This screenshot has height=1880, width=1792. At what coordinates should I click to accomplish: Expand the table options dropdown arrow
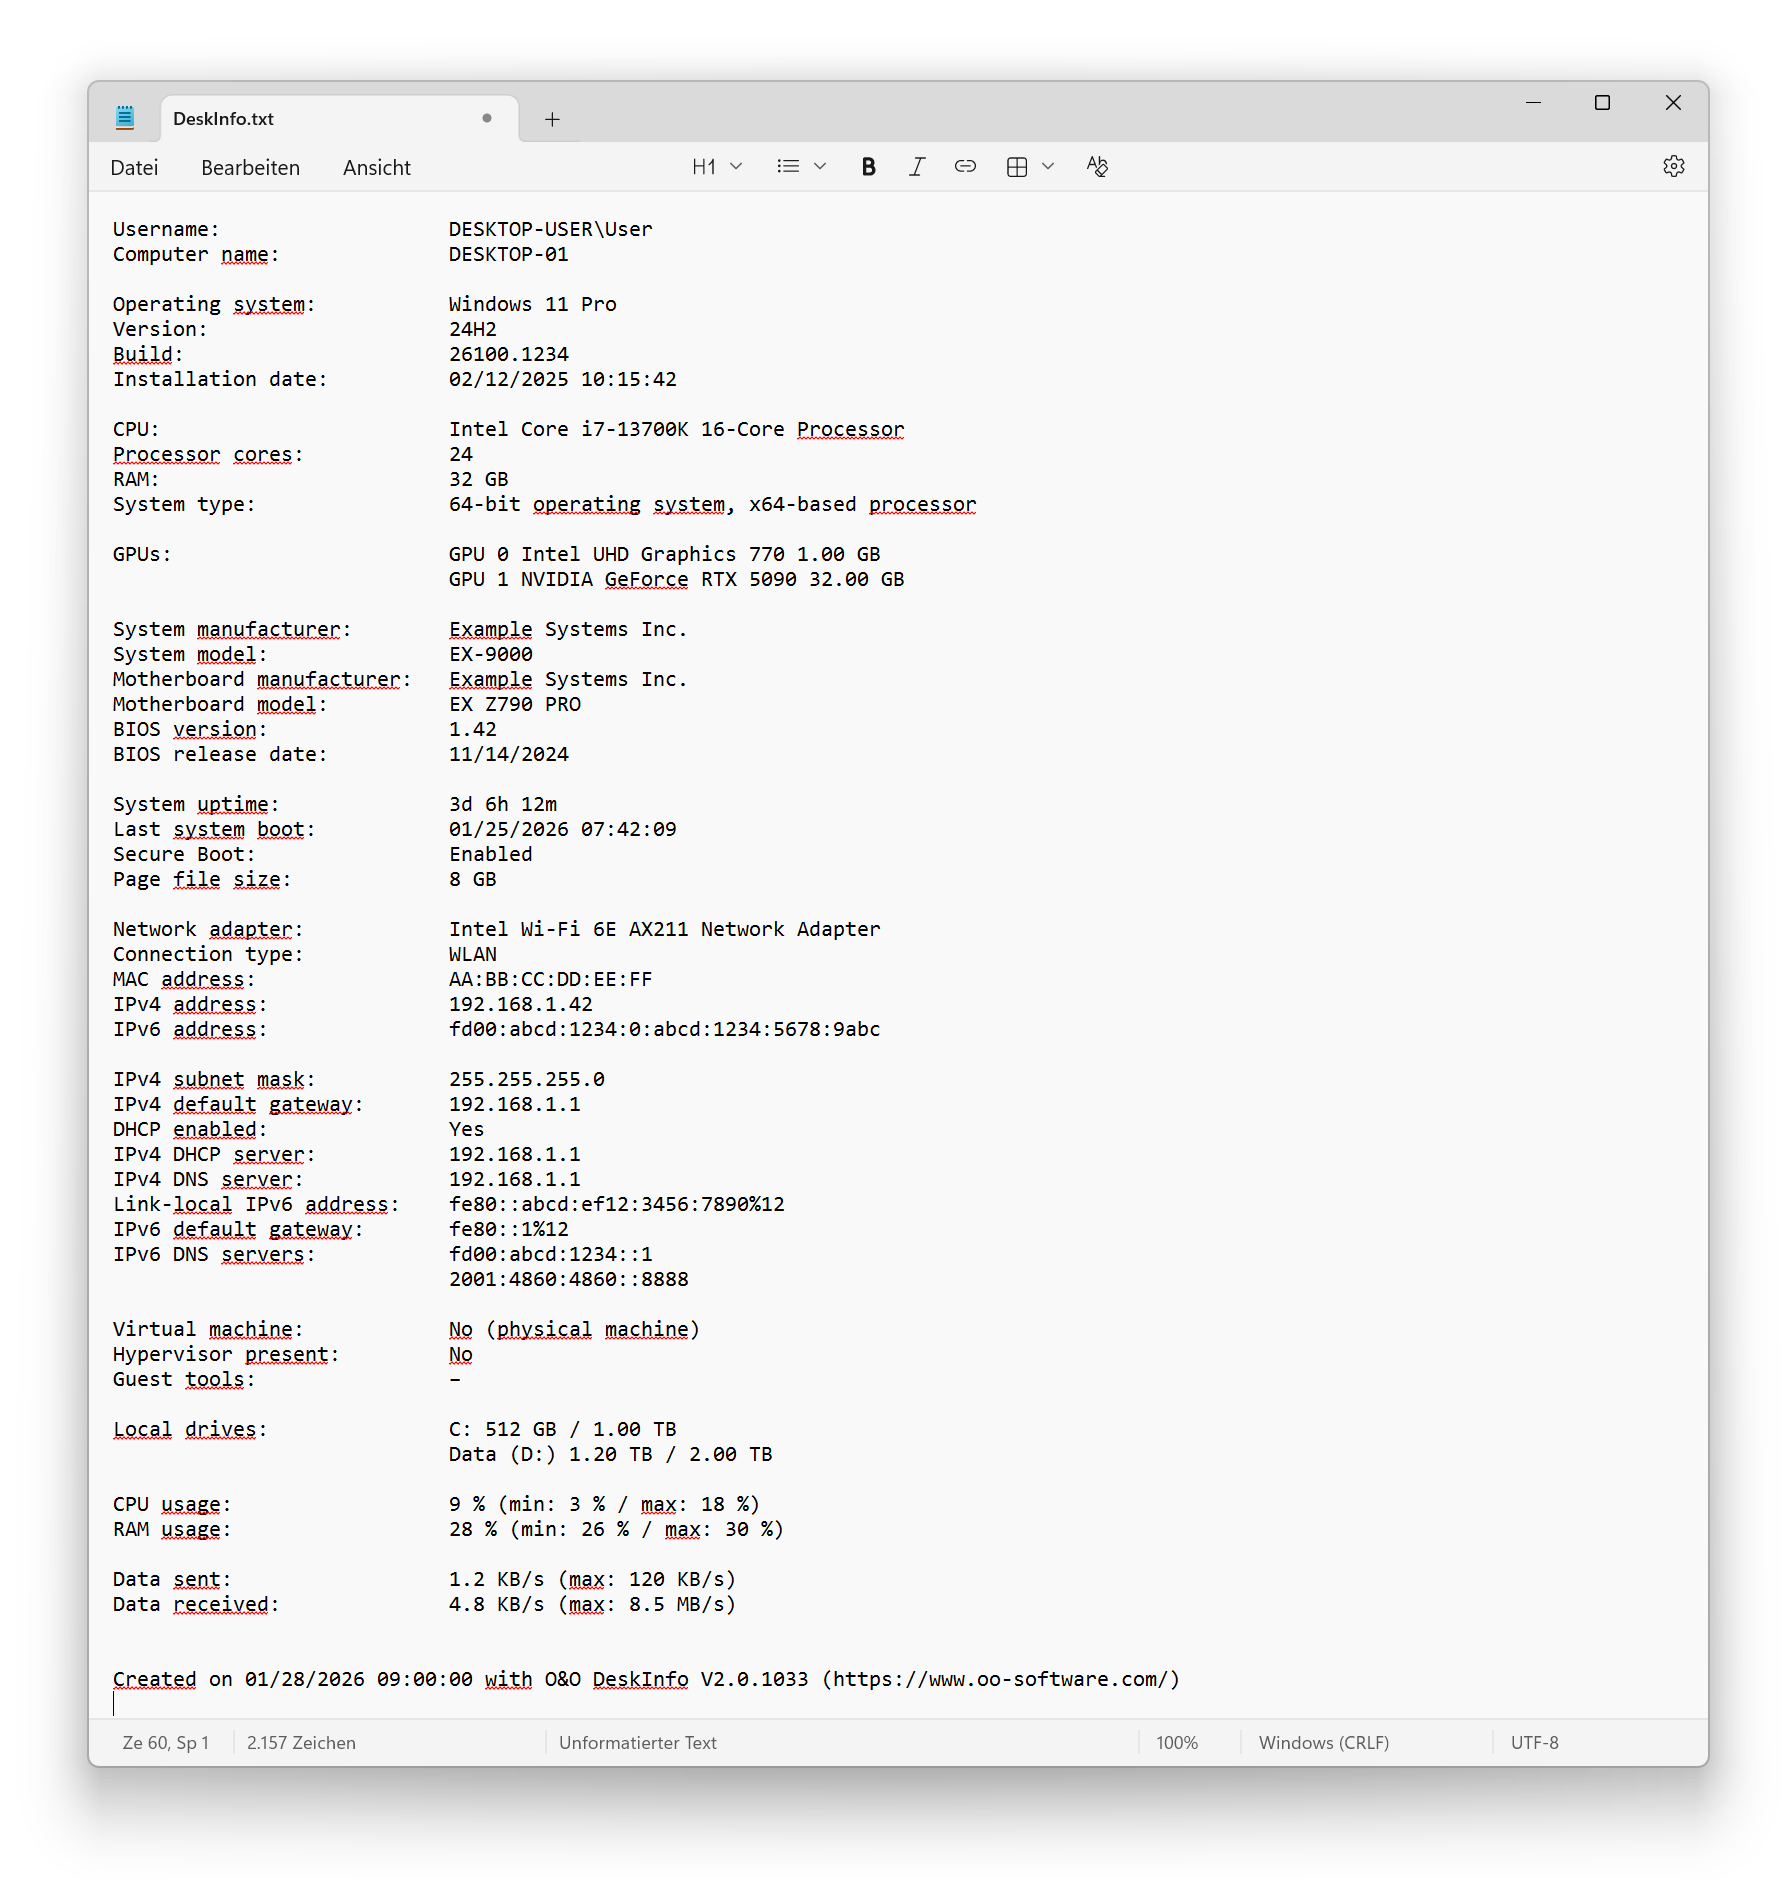point(1048,167)
